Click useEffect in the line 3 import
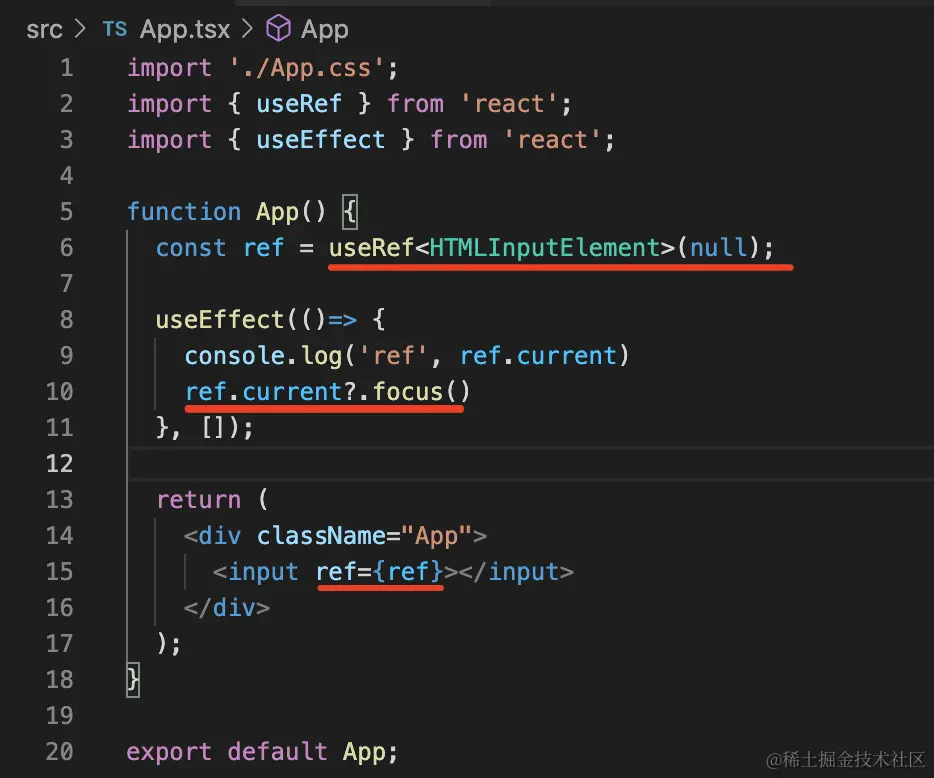 tap(320, 139)
